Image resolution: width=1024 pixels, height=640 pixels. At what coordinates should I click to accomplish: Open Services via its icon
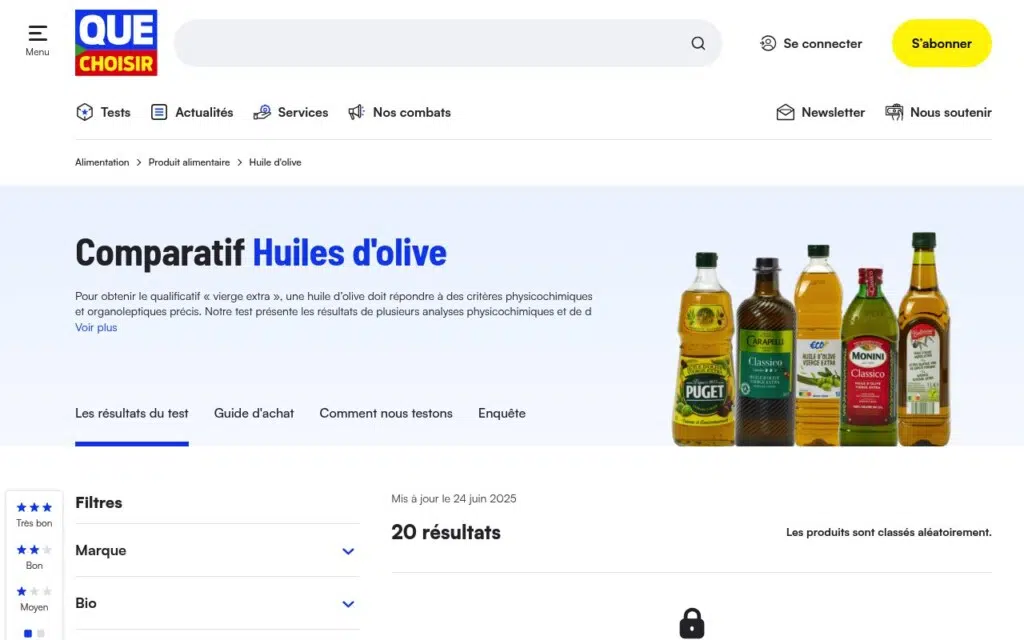click(x=263, y=112)
